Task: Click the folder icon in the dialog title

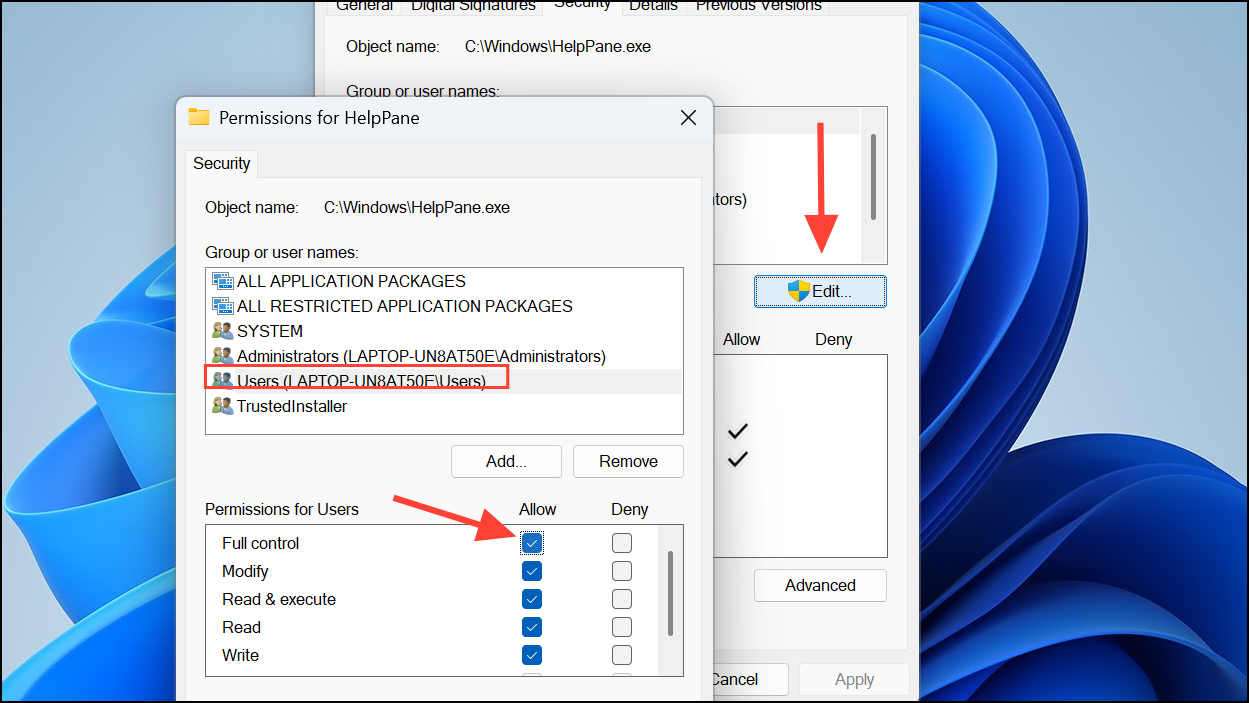Action: (198, 117)
